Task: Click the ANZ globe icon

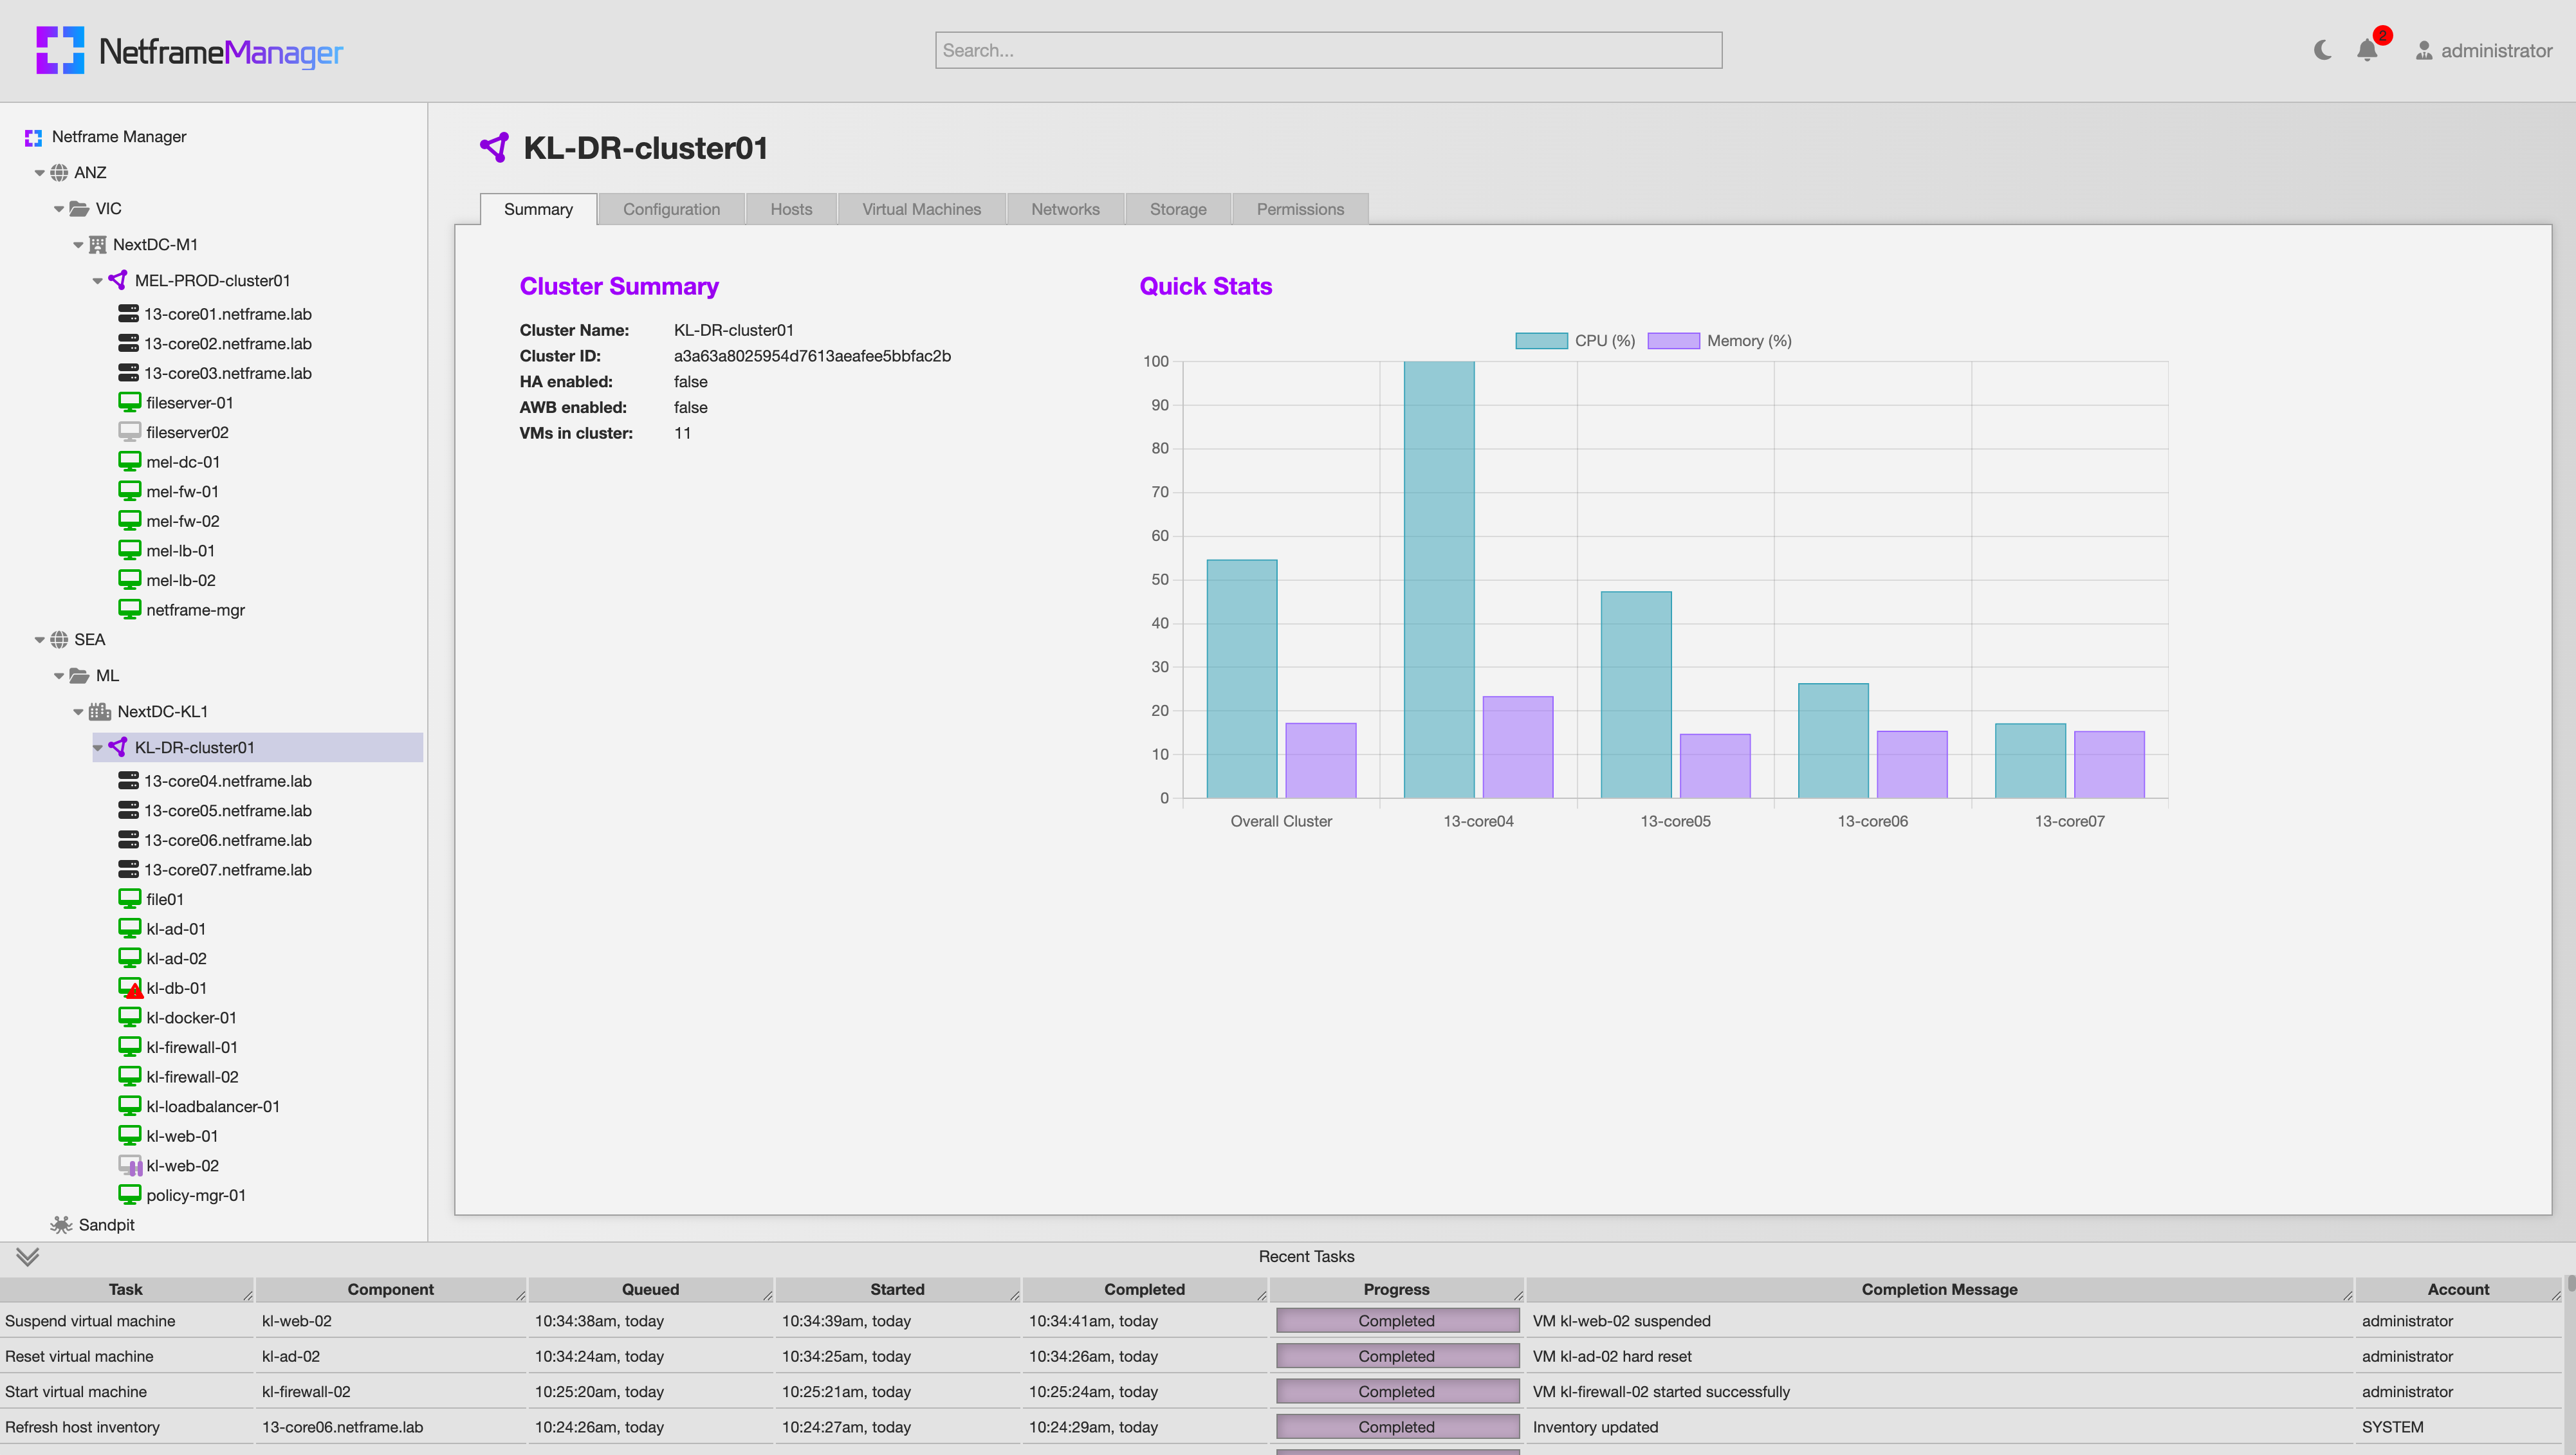Action: (x=59, y=173)
